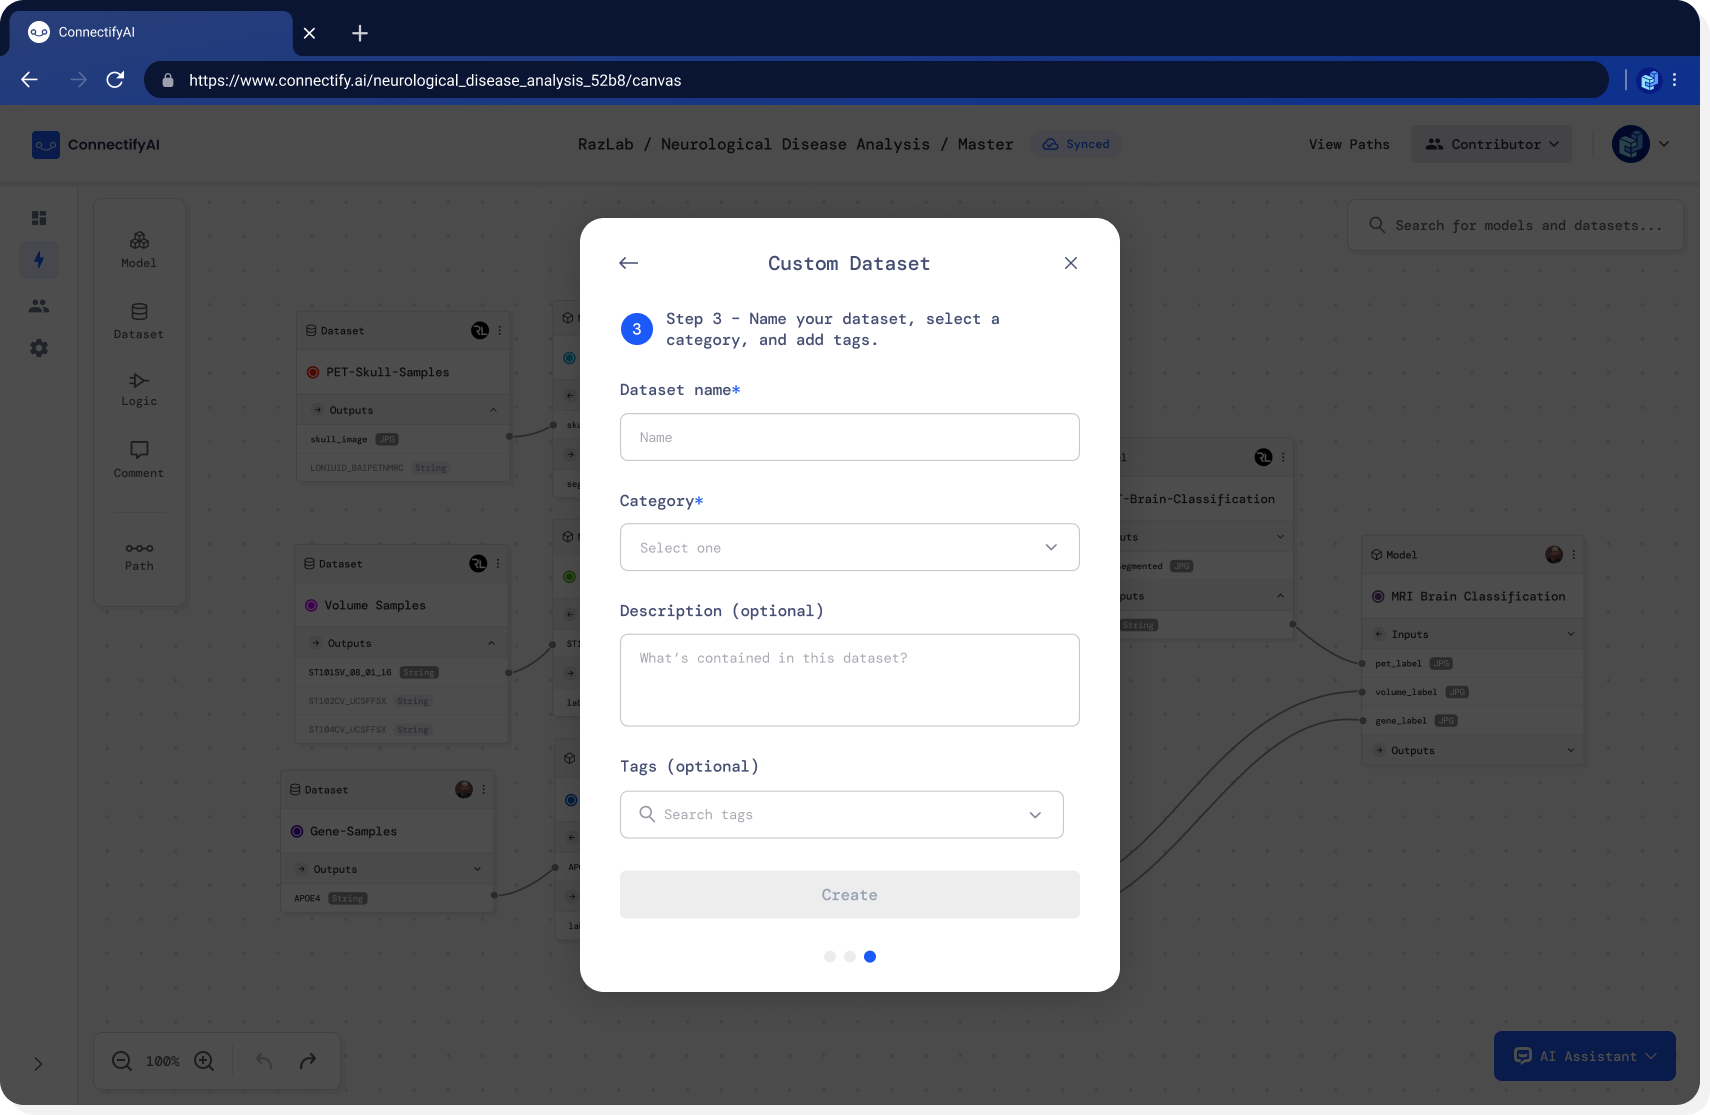Zoom in the canvas
This screenshot has width=1710, height=1115.
point(204,1061)
